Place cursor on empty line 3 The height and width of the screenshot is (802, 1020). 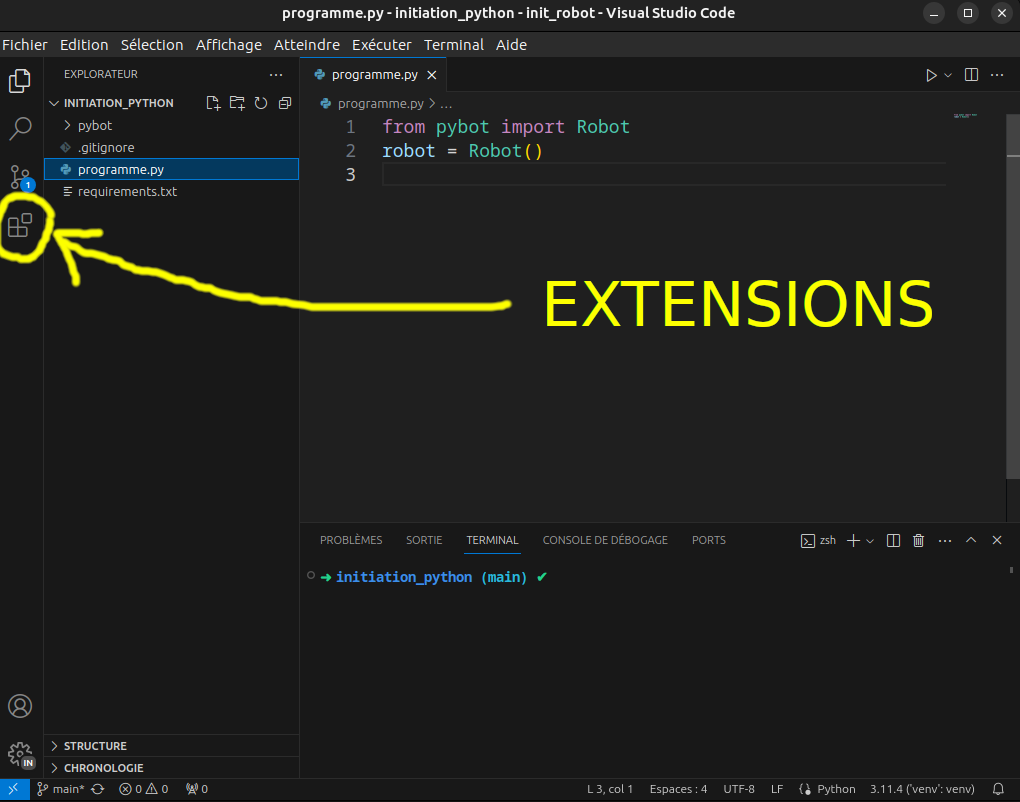(664, 175)
